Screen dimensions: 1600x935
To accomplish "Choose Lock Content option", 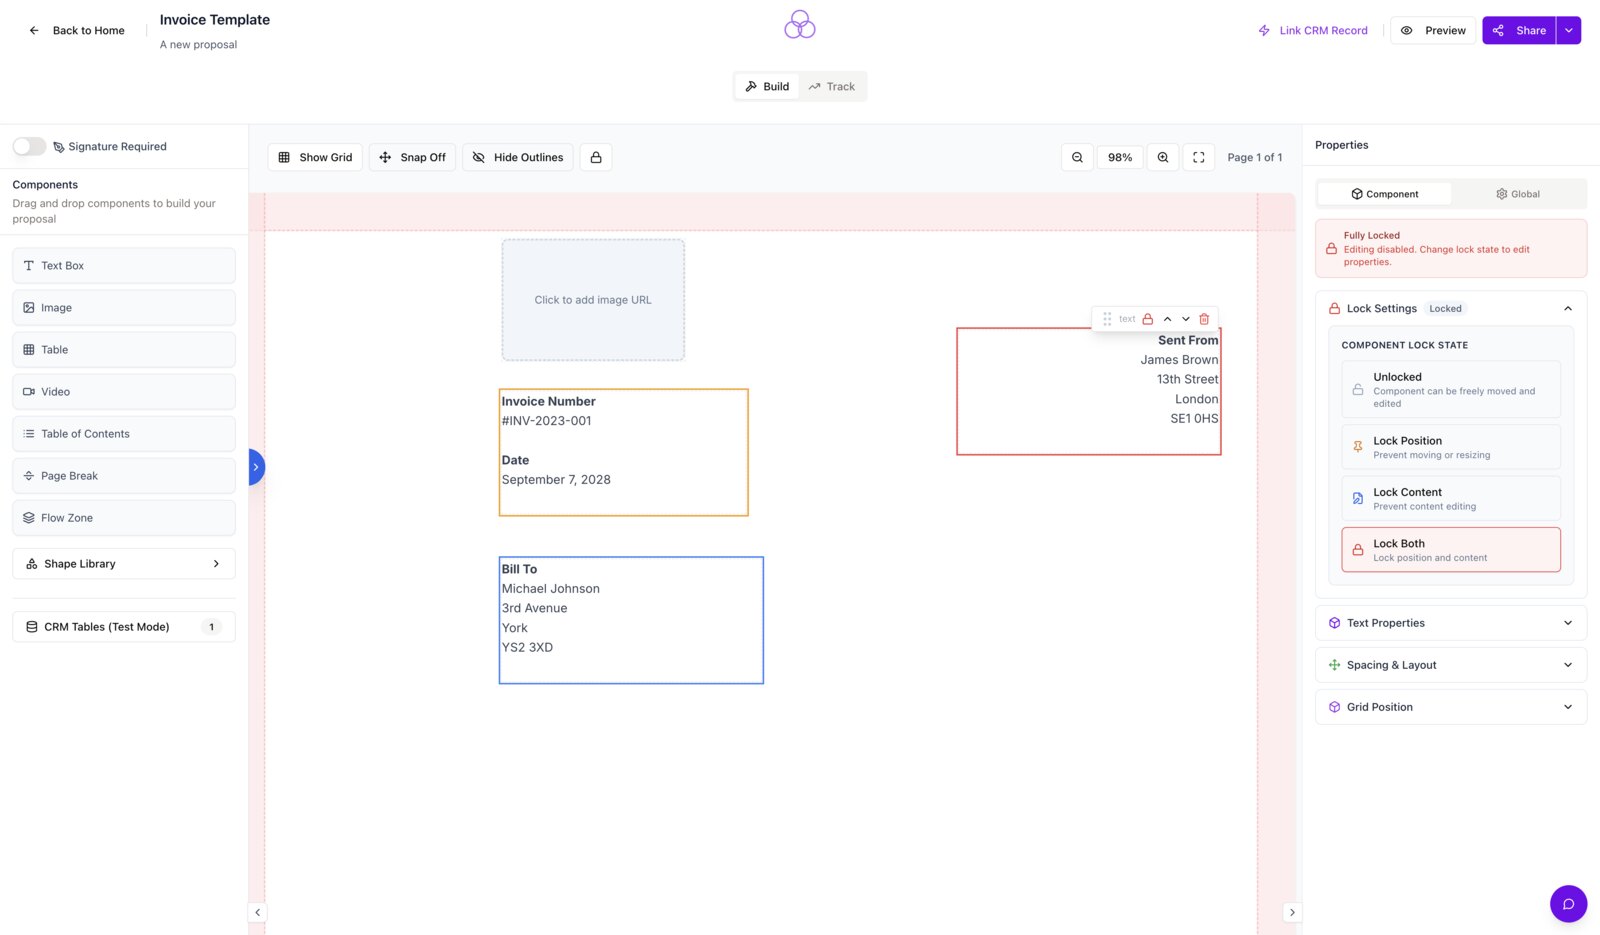I will (x=1450, y=498).
